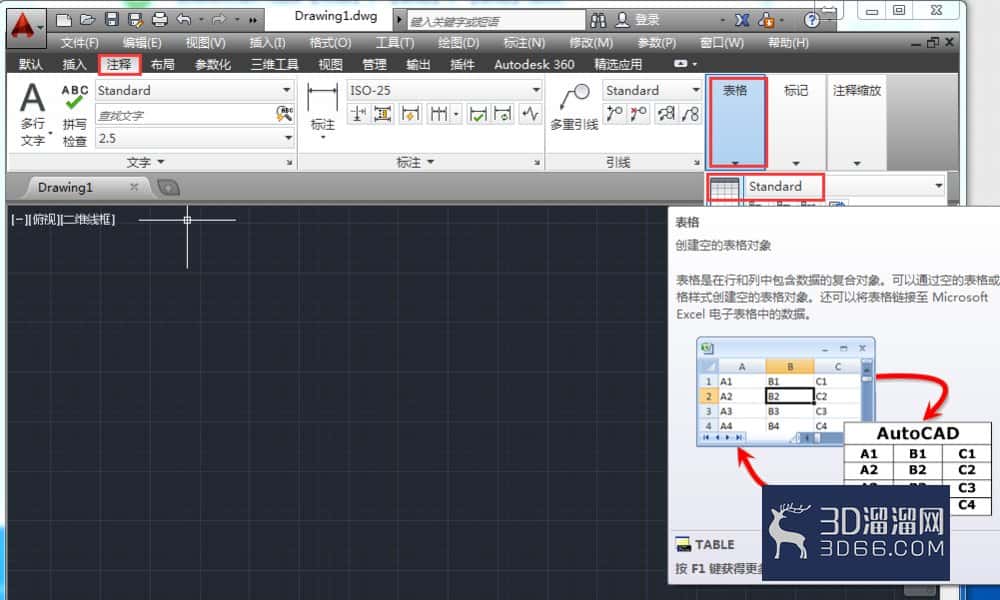This screenshot has height=600, width=1000.
Task: Open the 编辑(E) menu
Action: 142,43
